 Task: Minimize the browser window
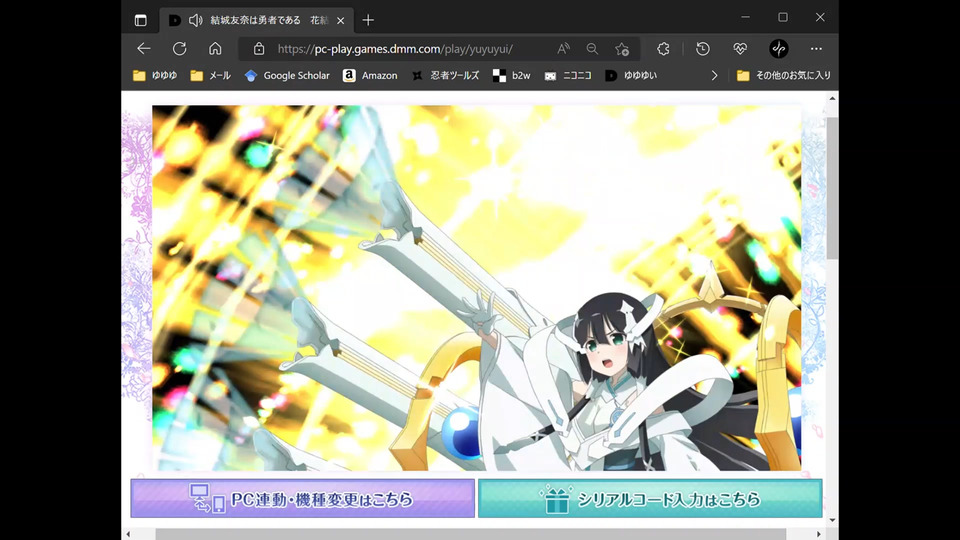tap(745, 17)
